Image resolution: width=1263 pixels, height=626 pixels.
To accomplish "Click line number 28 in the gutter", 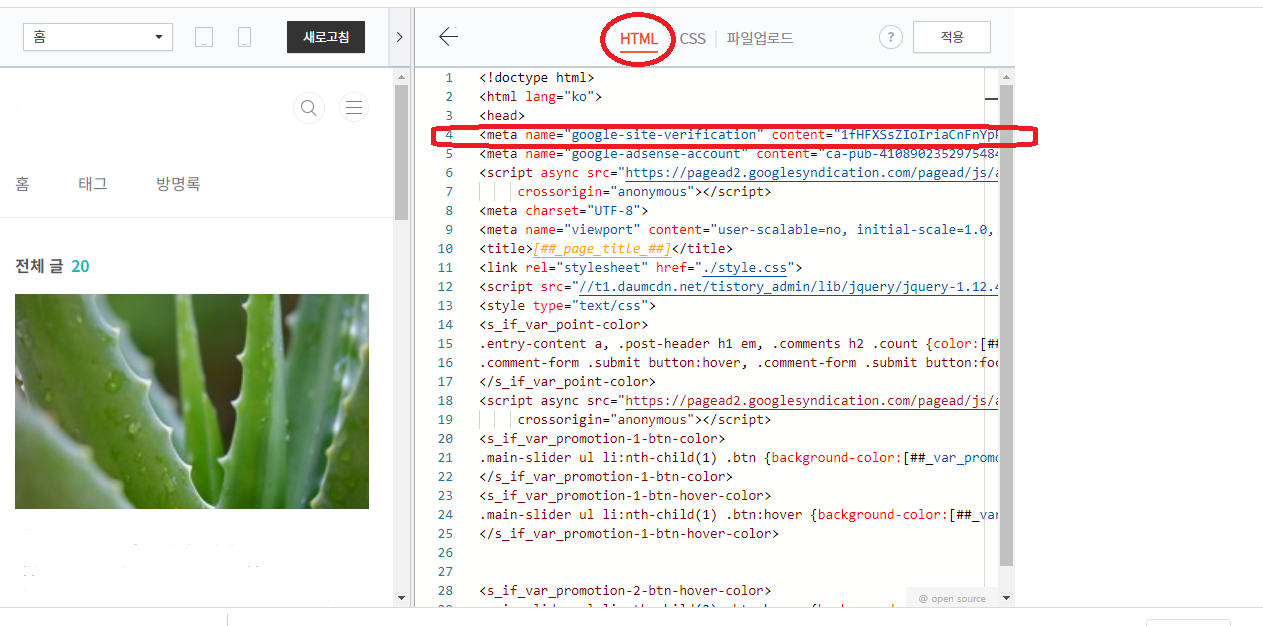I will tap(445, 590).
